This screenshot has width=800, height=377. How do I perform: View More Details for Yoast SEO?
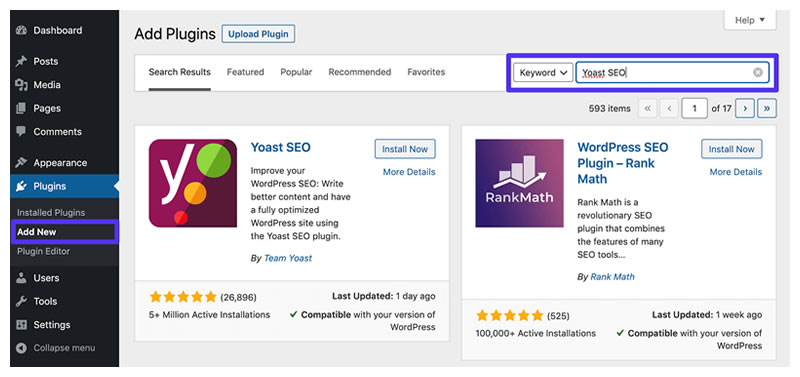point(409,172)
